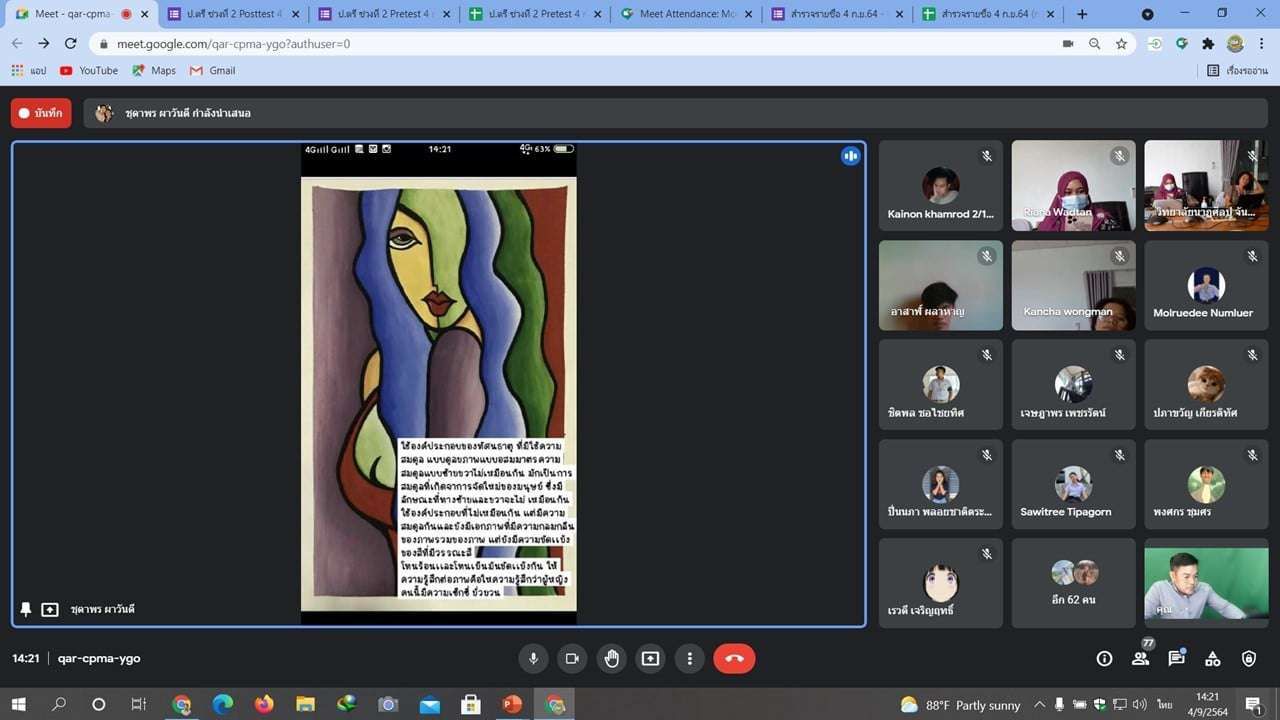Image resolution: width=1280 pixels, height=720 pixels.
Task: Raise hand in the meeting
Action: (x=611, y=658)
